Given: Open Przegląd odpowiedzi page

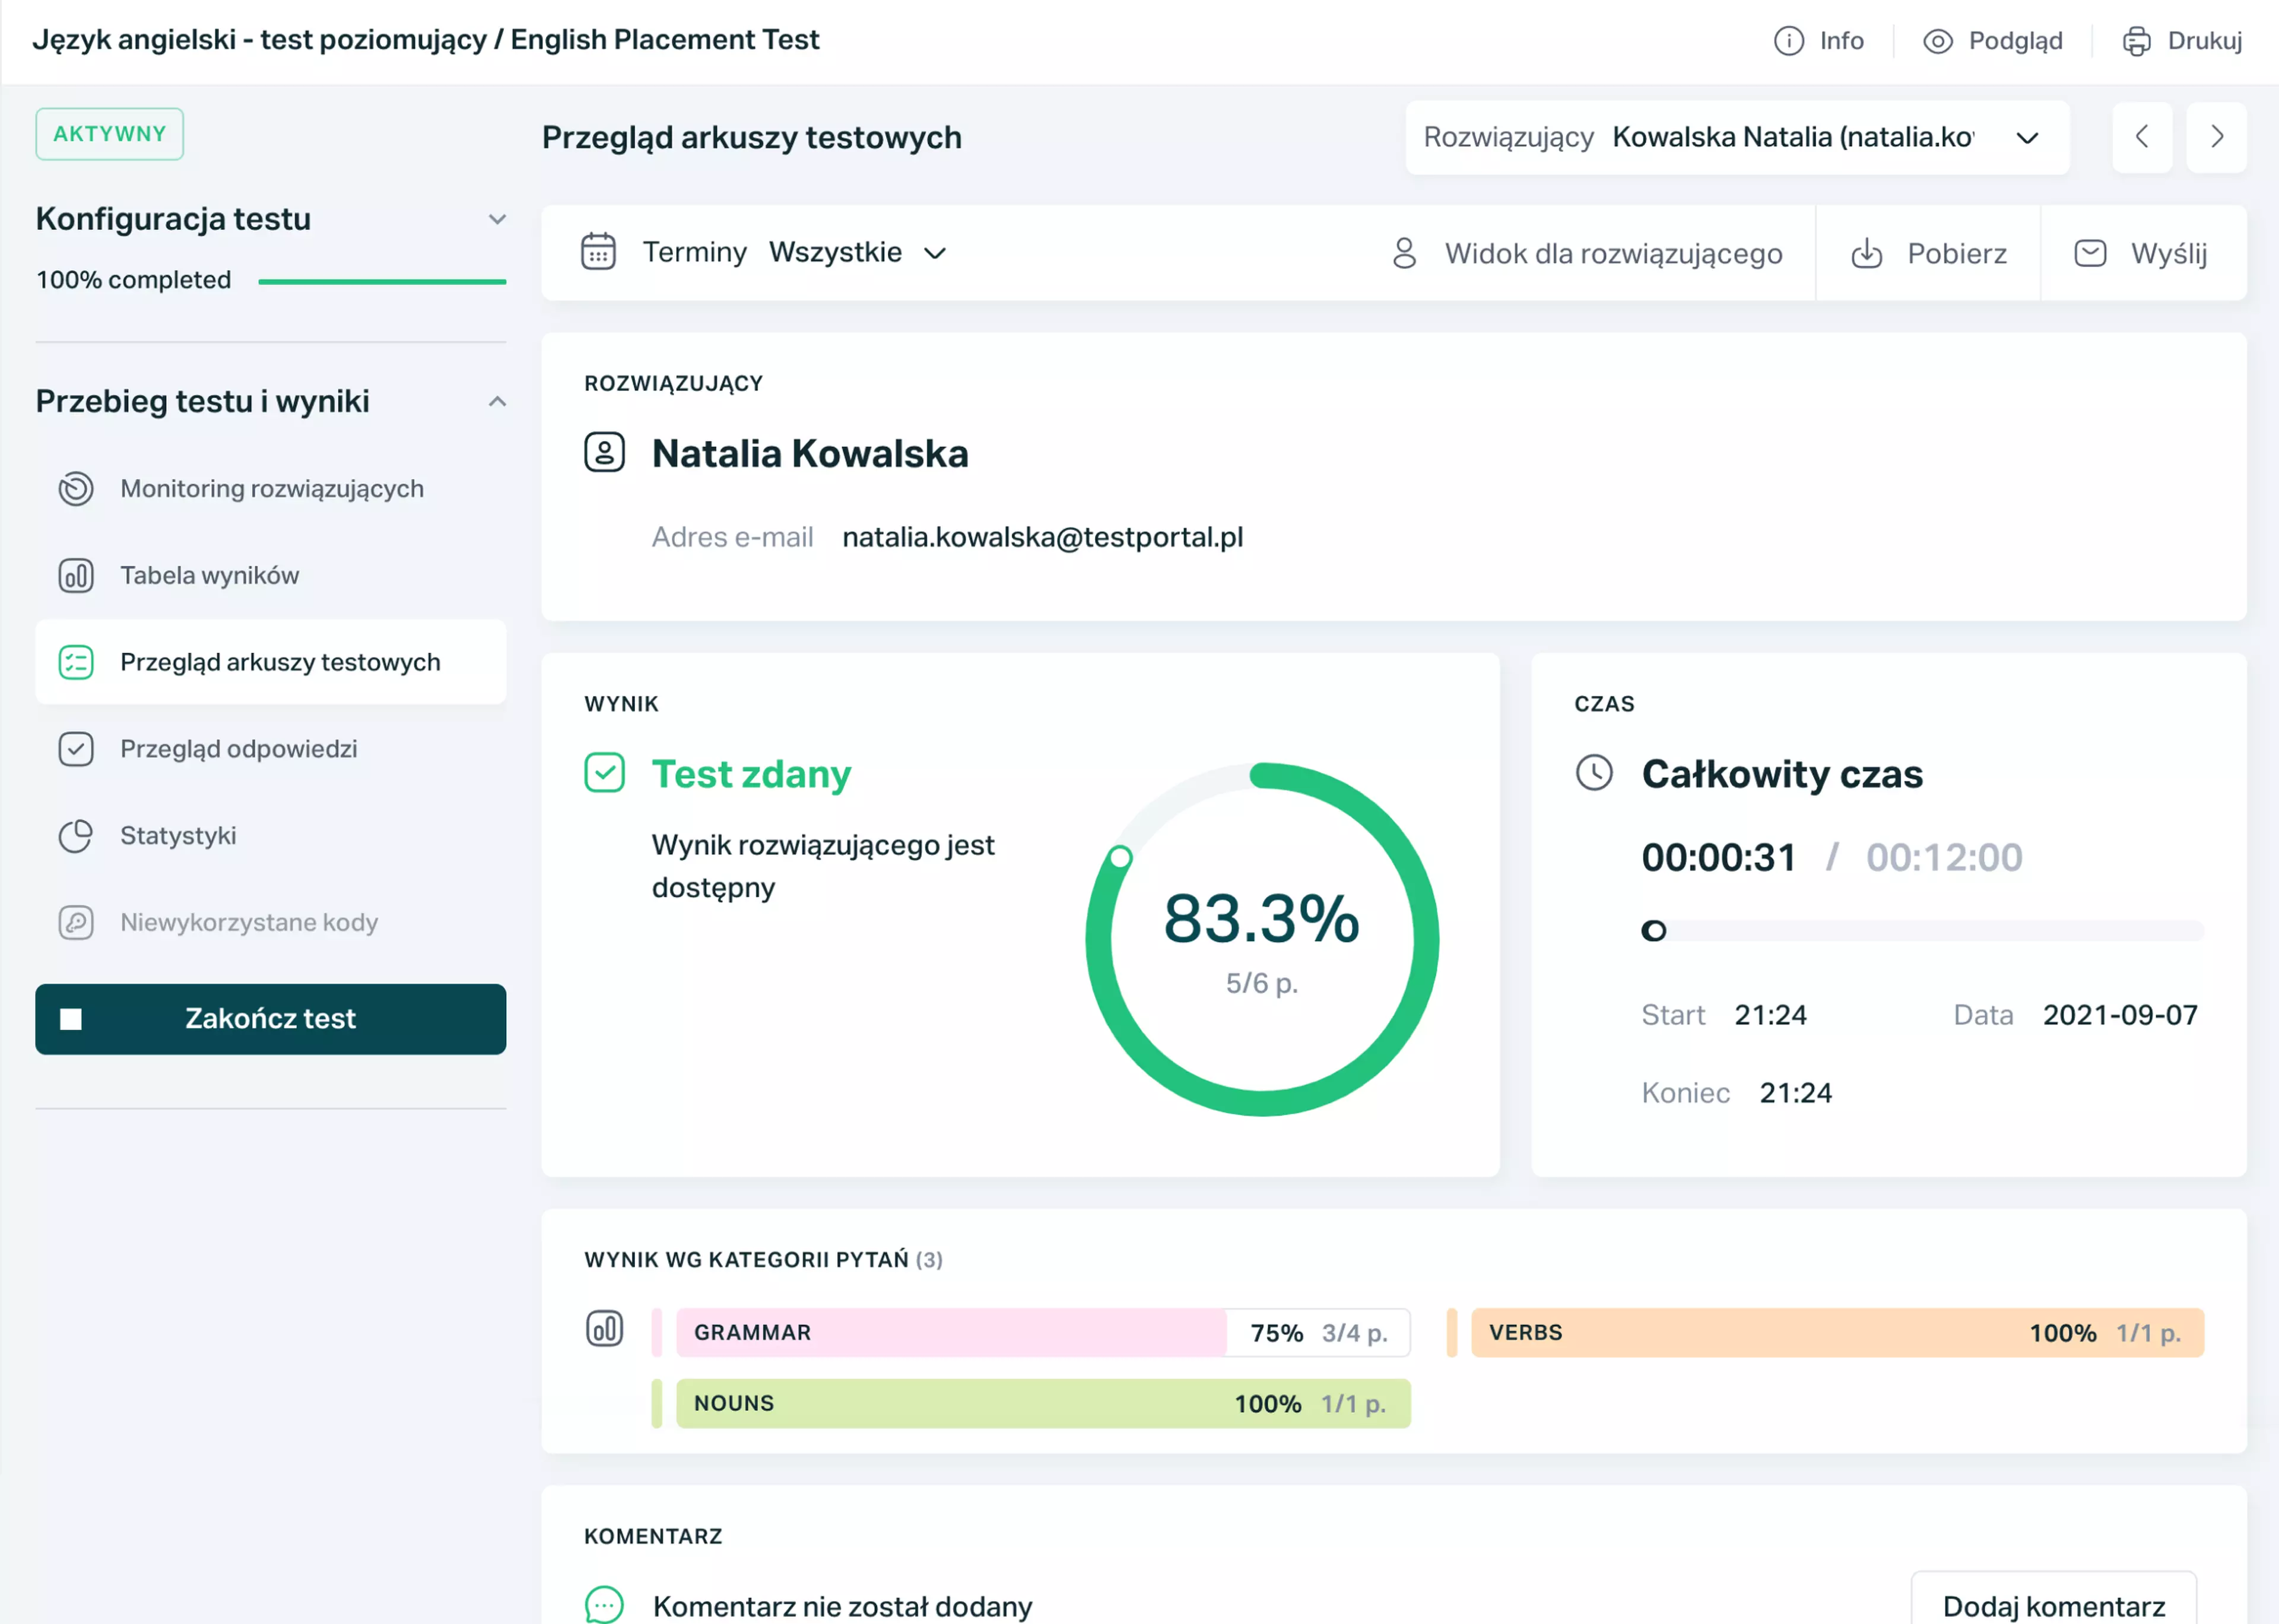Looking at the screenshot, I should [271, 749].
